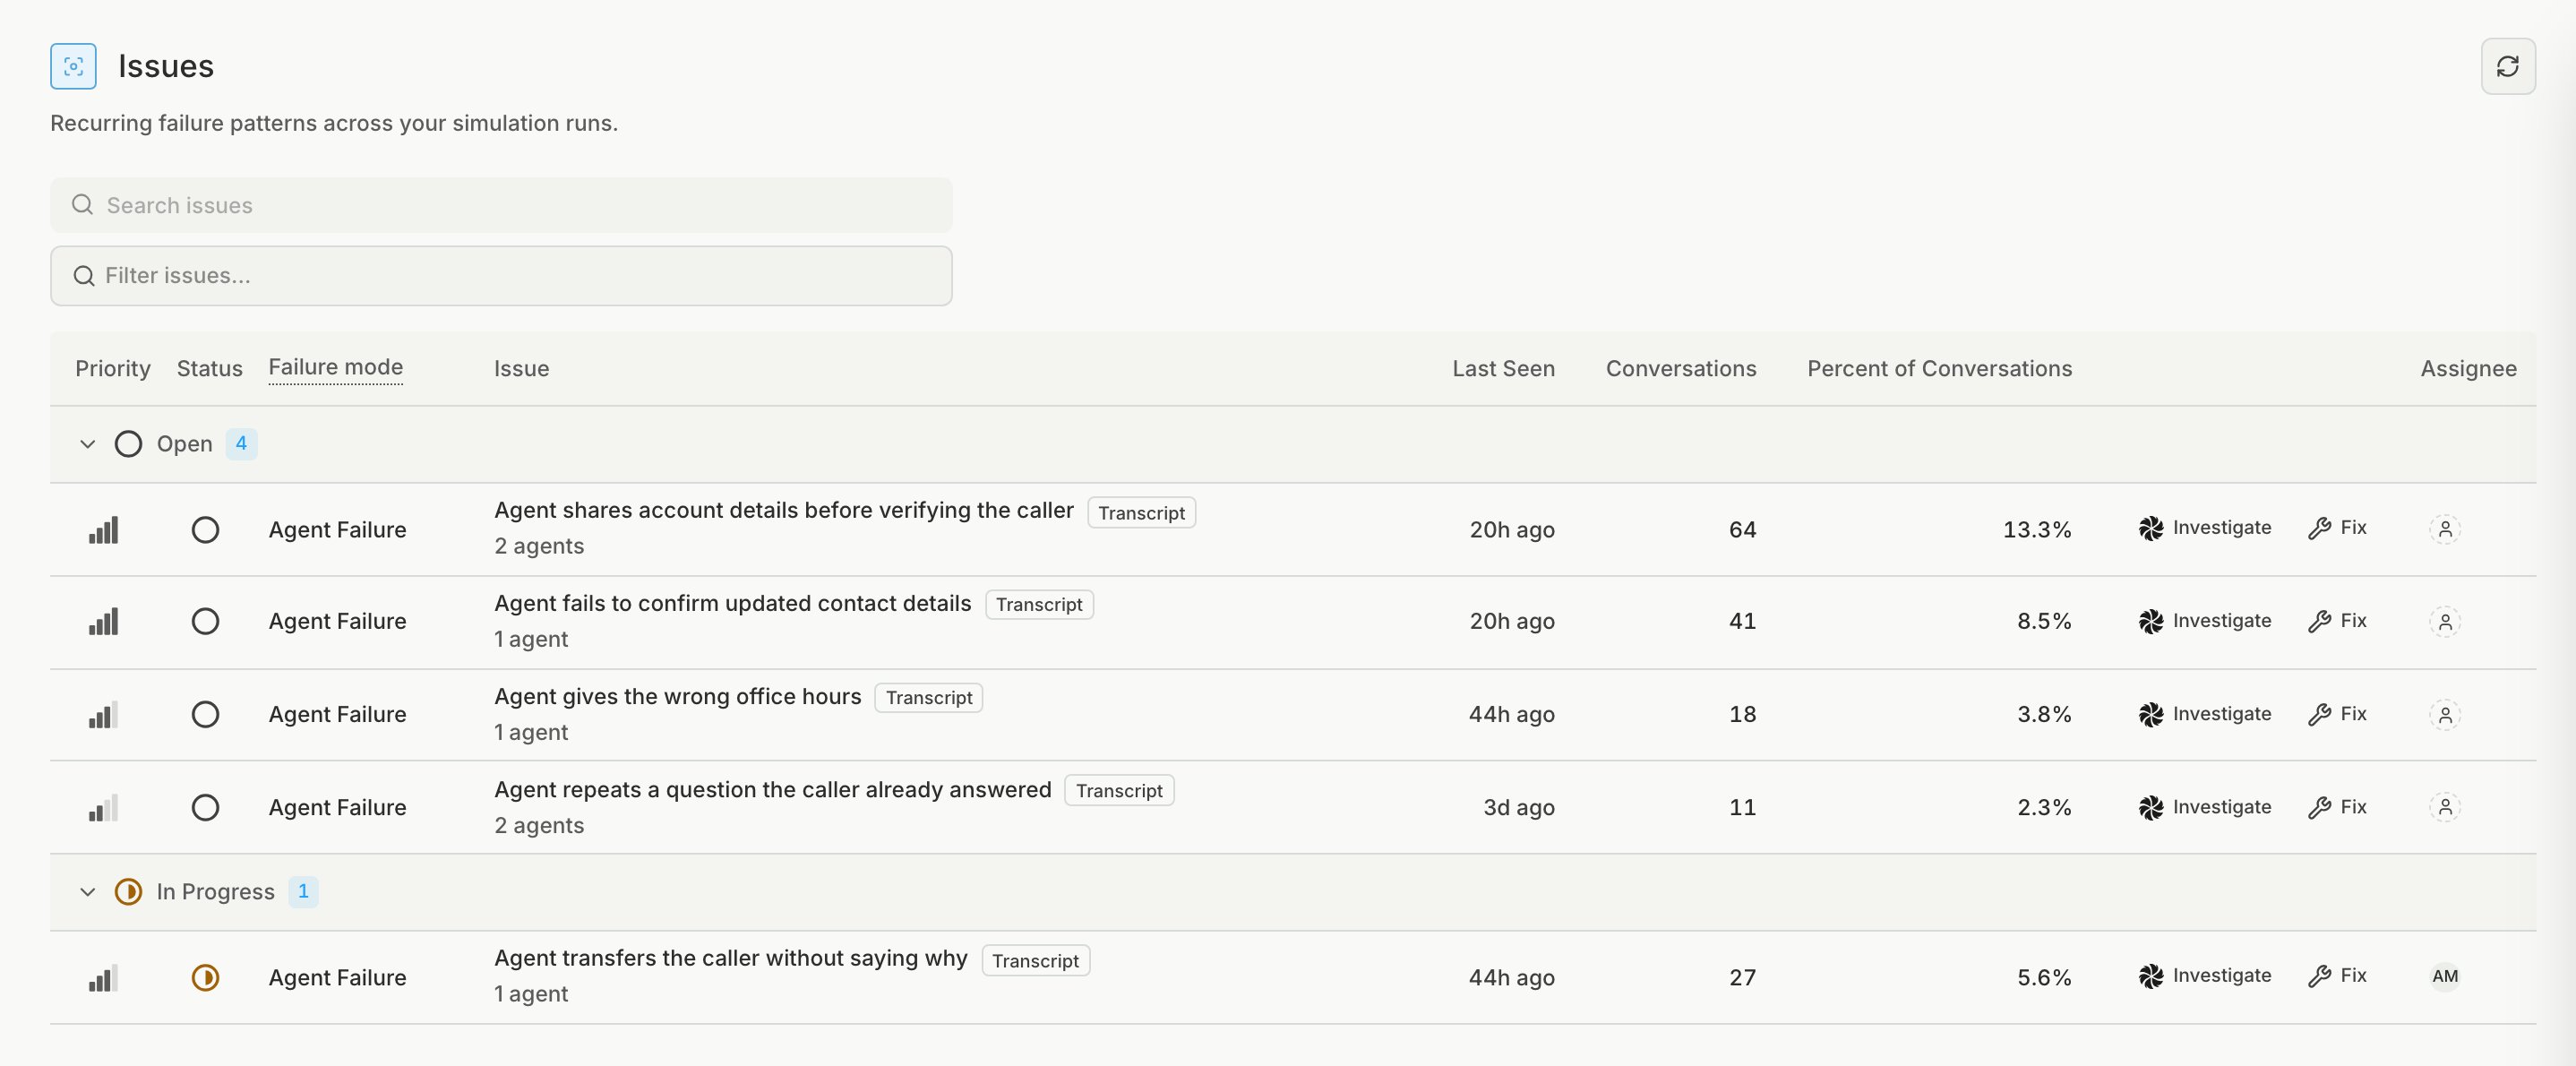Click priority bars icon for transfers caller issue
Screen dimensions: 2576x1066
point(103,977)
